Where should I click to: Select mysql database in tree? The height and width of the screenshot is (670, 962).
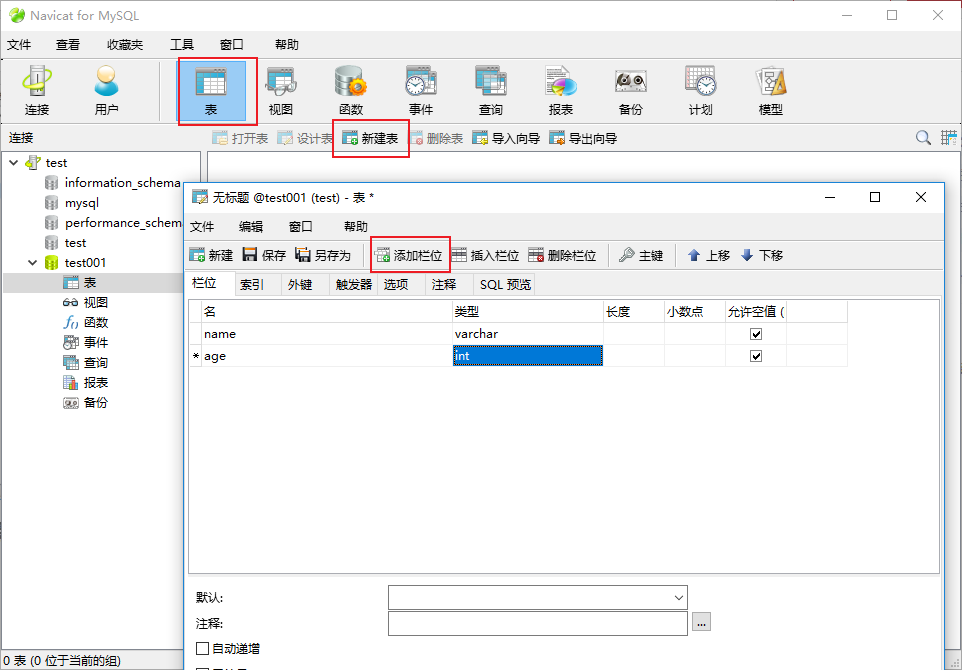(72, 202)
